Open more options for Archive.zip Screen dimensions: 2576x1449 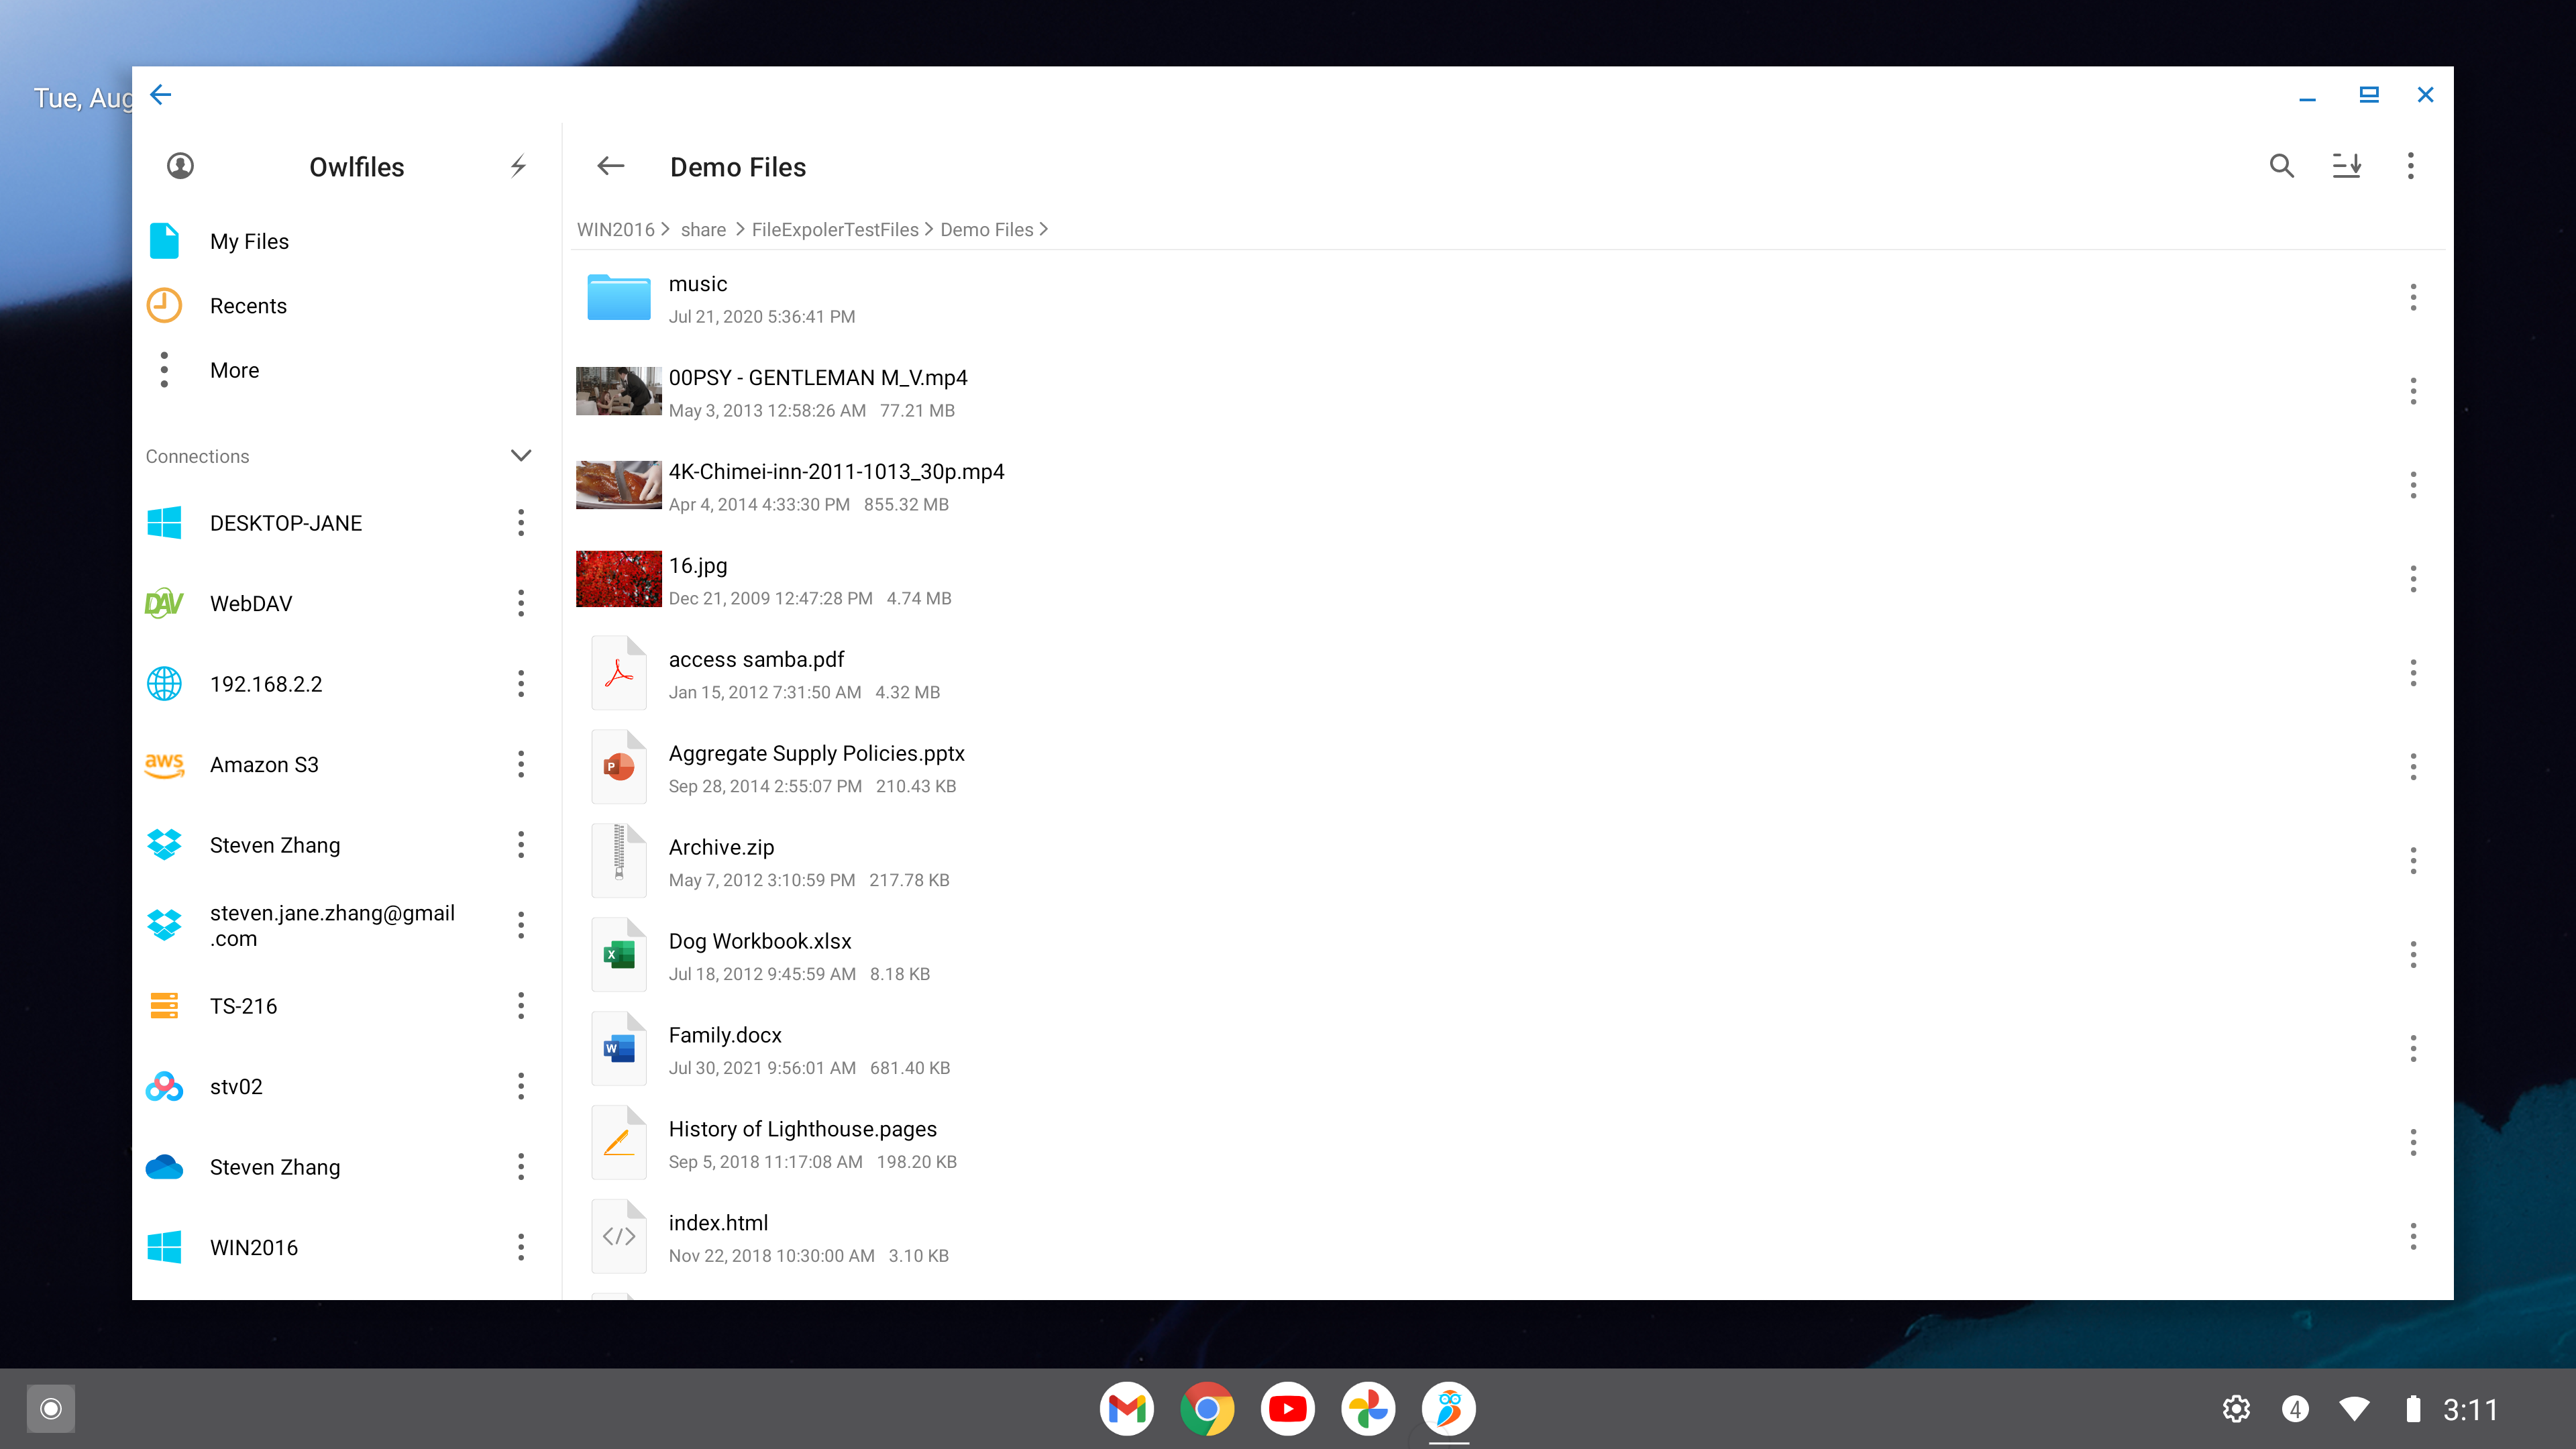[x=2412, y=861]
